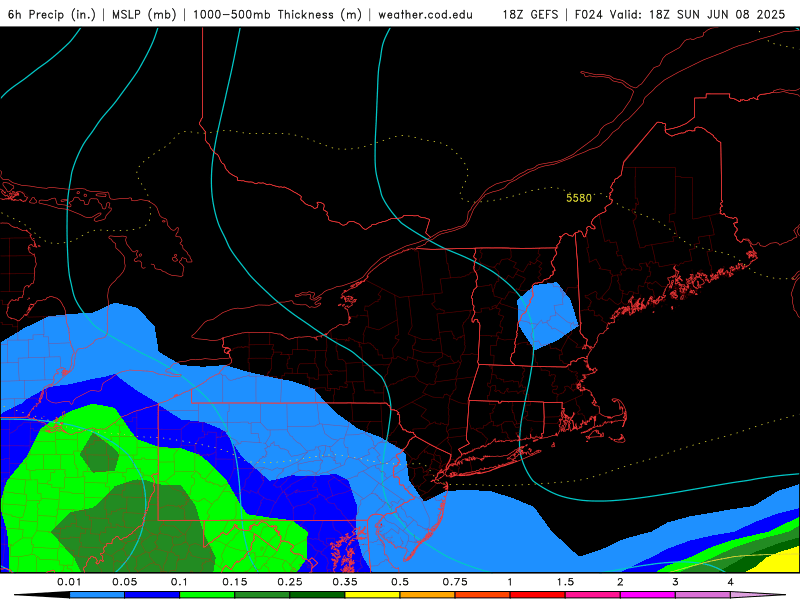
Task: Click the red 1–1.5 legend swatch
Action: tap(538, 595)
